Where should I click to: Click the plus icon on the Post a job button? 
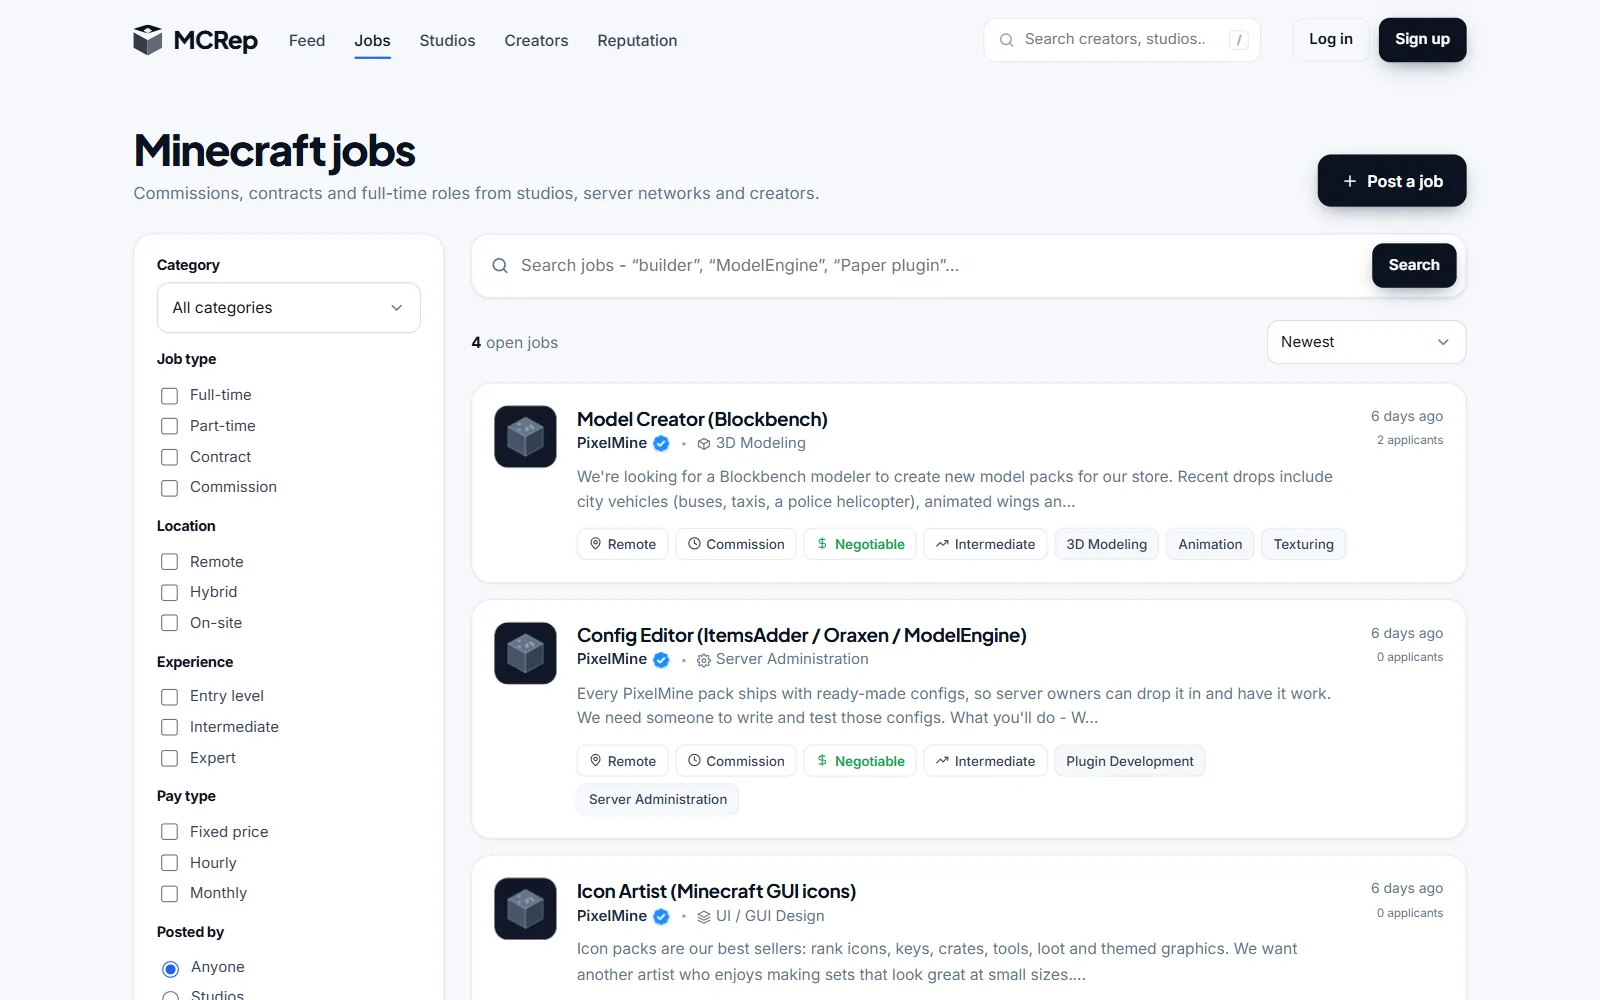tap(1350, 181)
